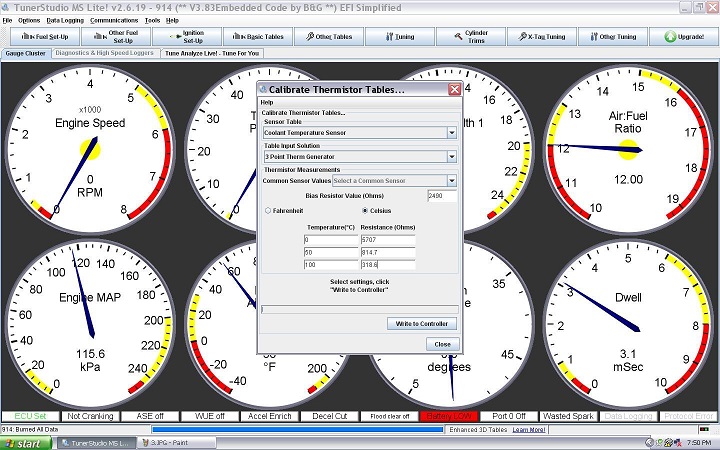
Task: Switch to Tune Analyze Live! tab
Action: tap(212, 53)
